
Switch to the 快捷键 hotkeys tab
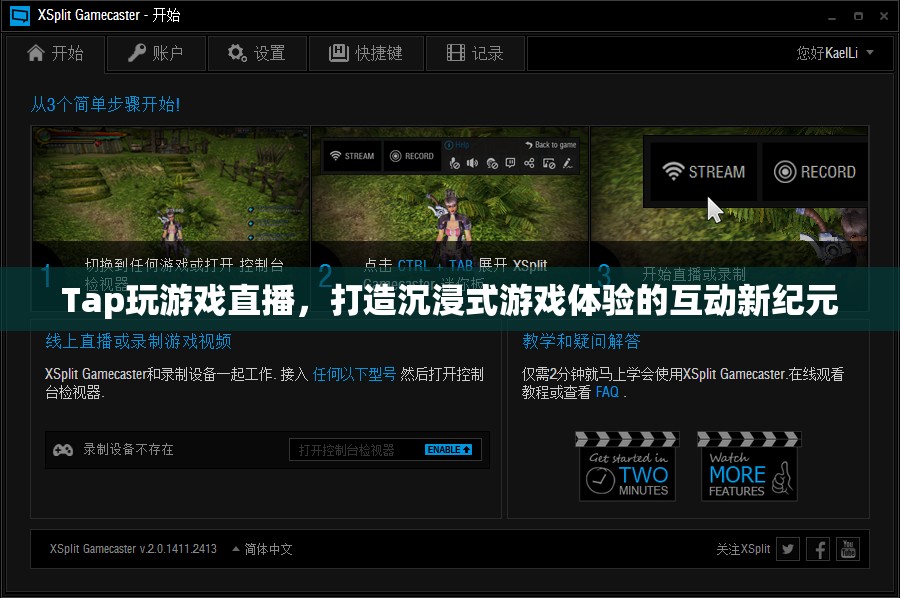pyautogui.click(x=366, y=53)
